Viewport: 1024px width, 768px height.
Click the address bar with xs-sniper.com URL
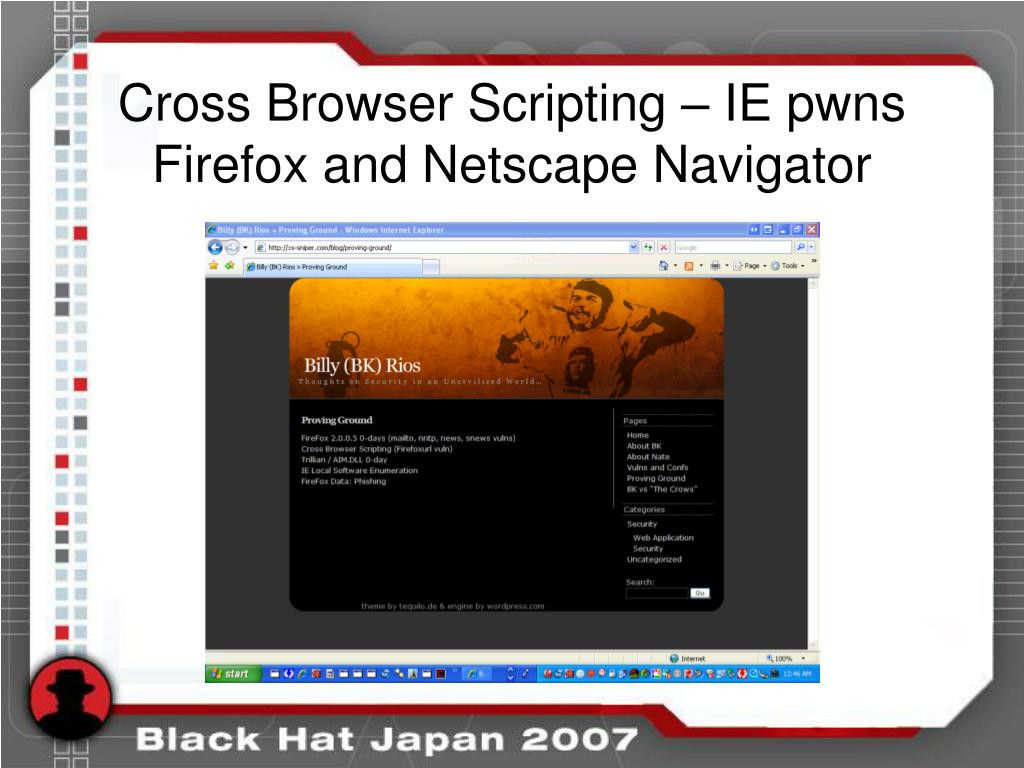447,248
